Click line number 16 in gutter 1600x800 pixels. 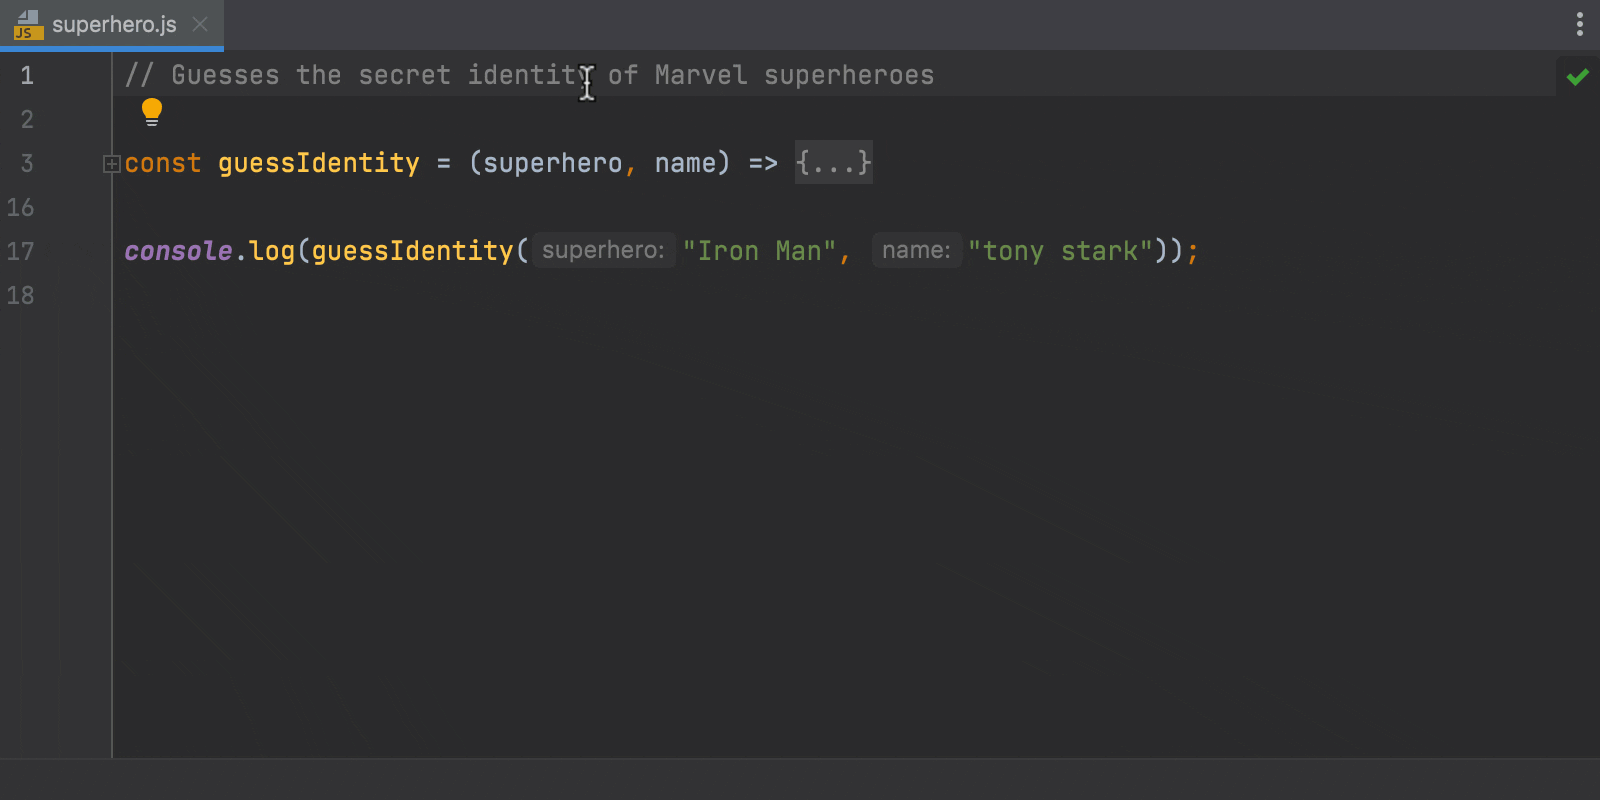point(20,207)
